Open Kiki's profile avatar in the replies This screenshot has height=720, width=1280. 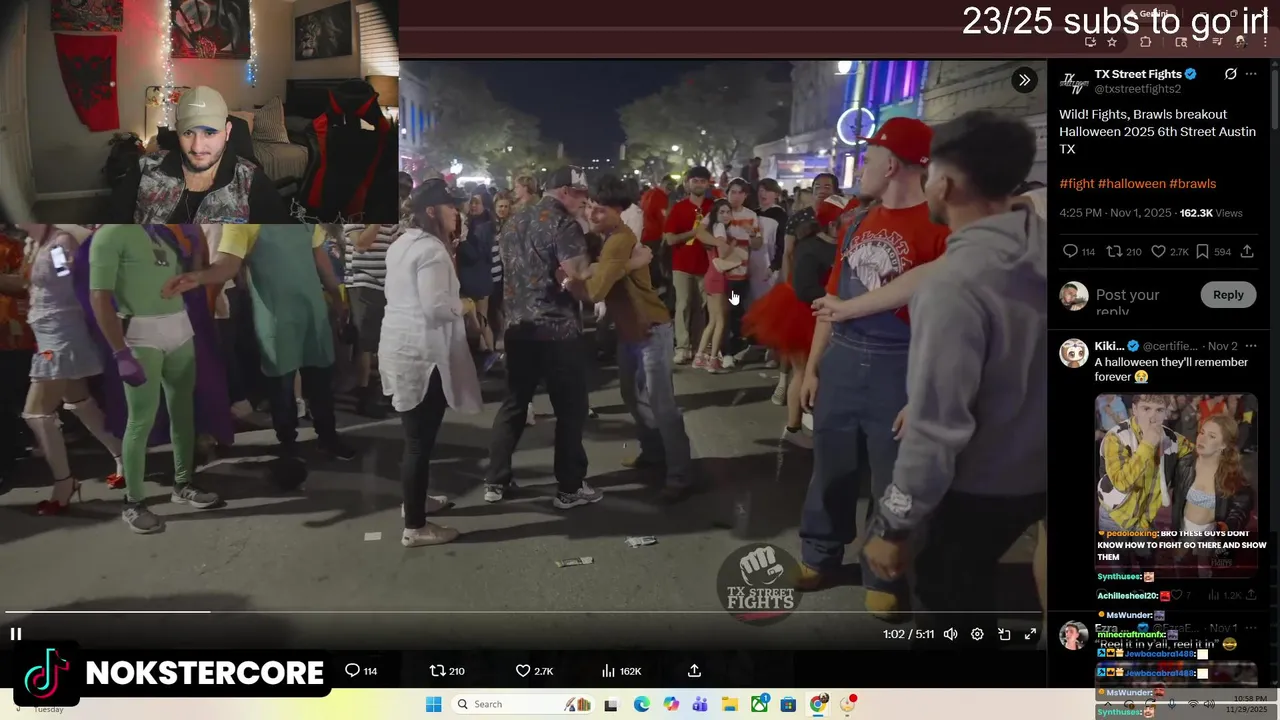click(x=1073, y=353)
